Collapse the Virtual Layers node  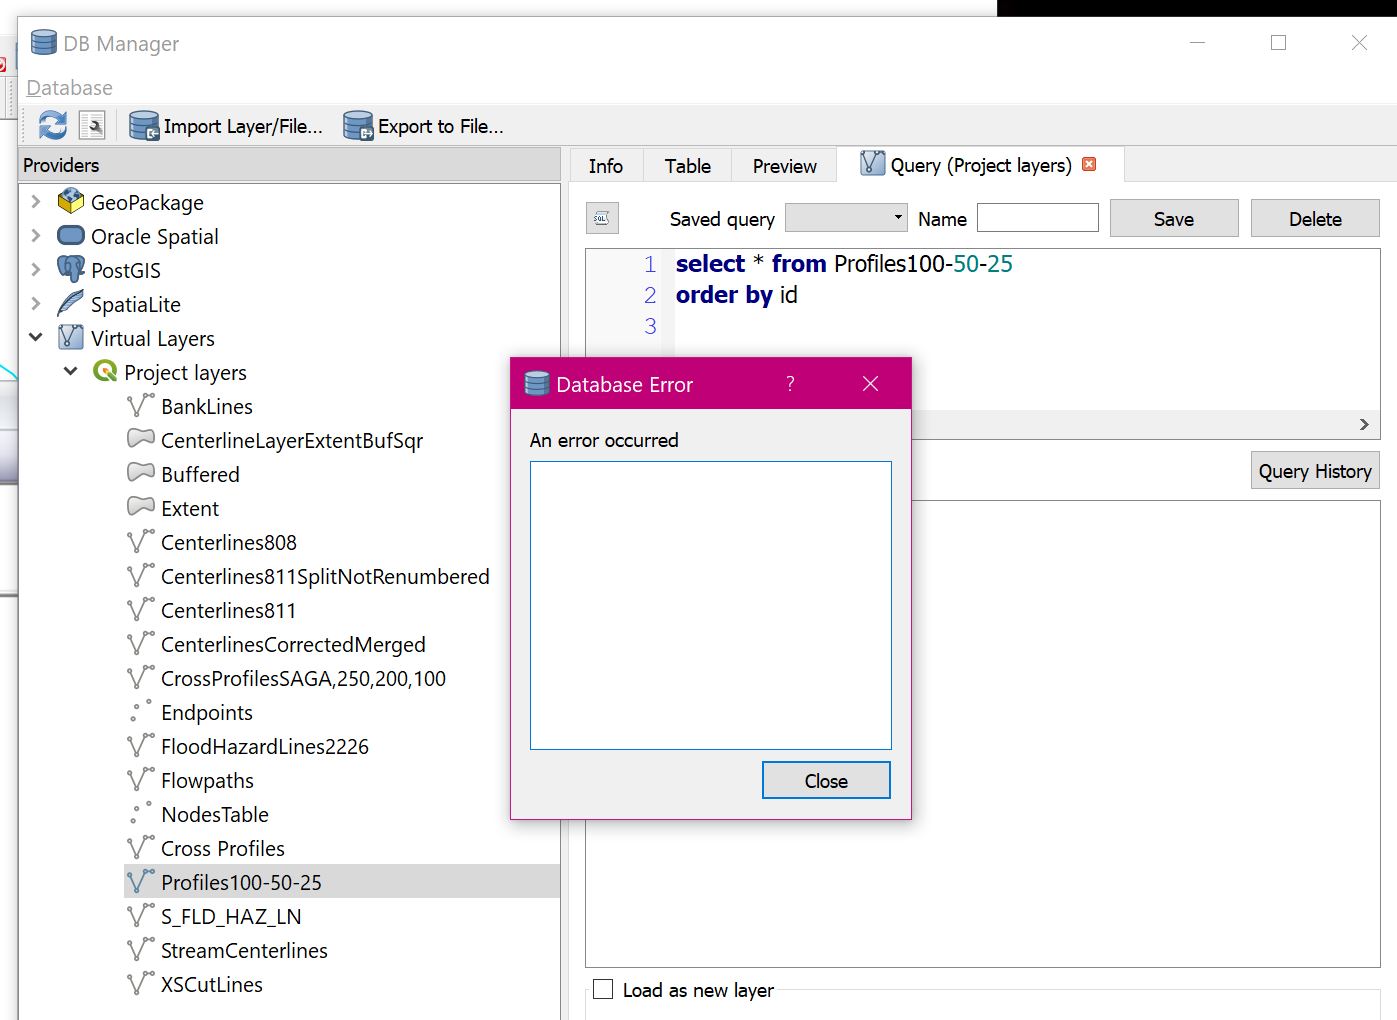coord(36,338)
